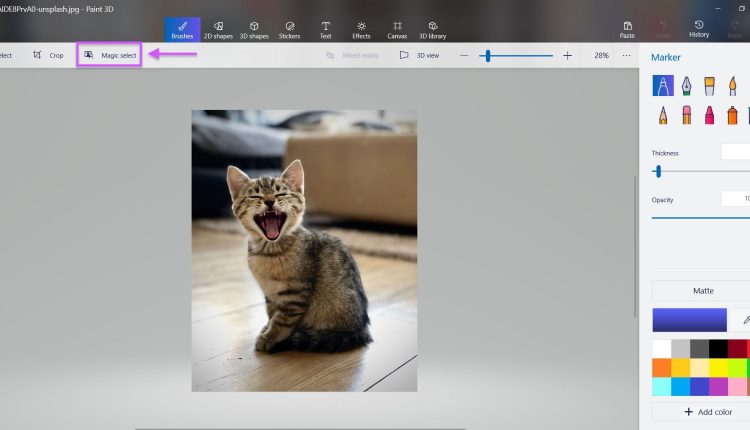This screenshot has width=750, height=430.
Task: Open the Stickers tab
Action: click(x=290, y=29)
